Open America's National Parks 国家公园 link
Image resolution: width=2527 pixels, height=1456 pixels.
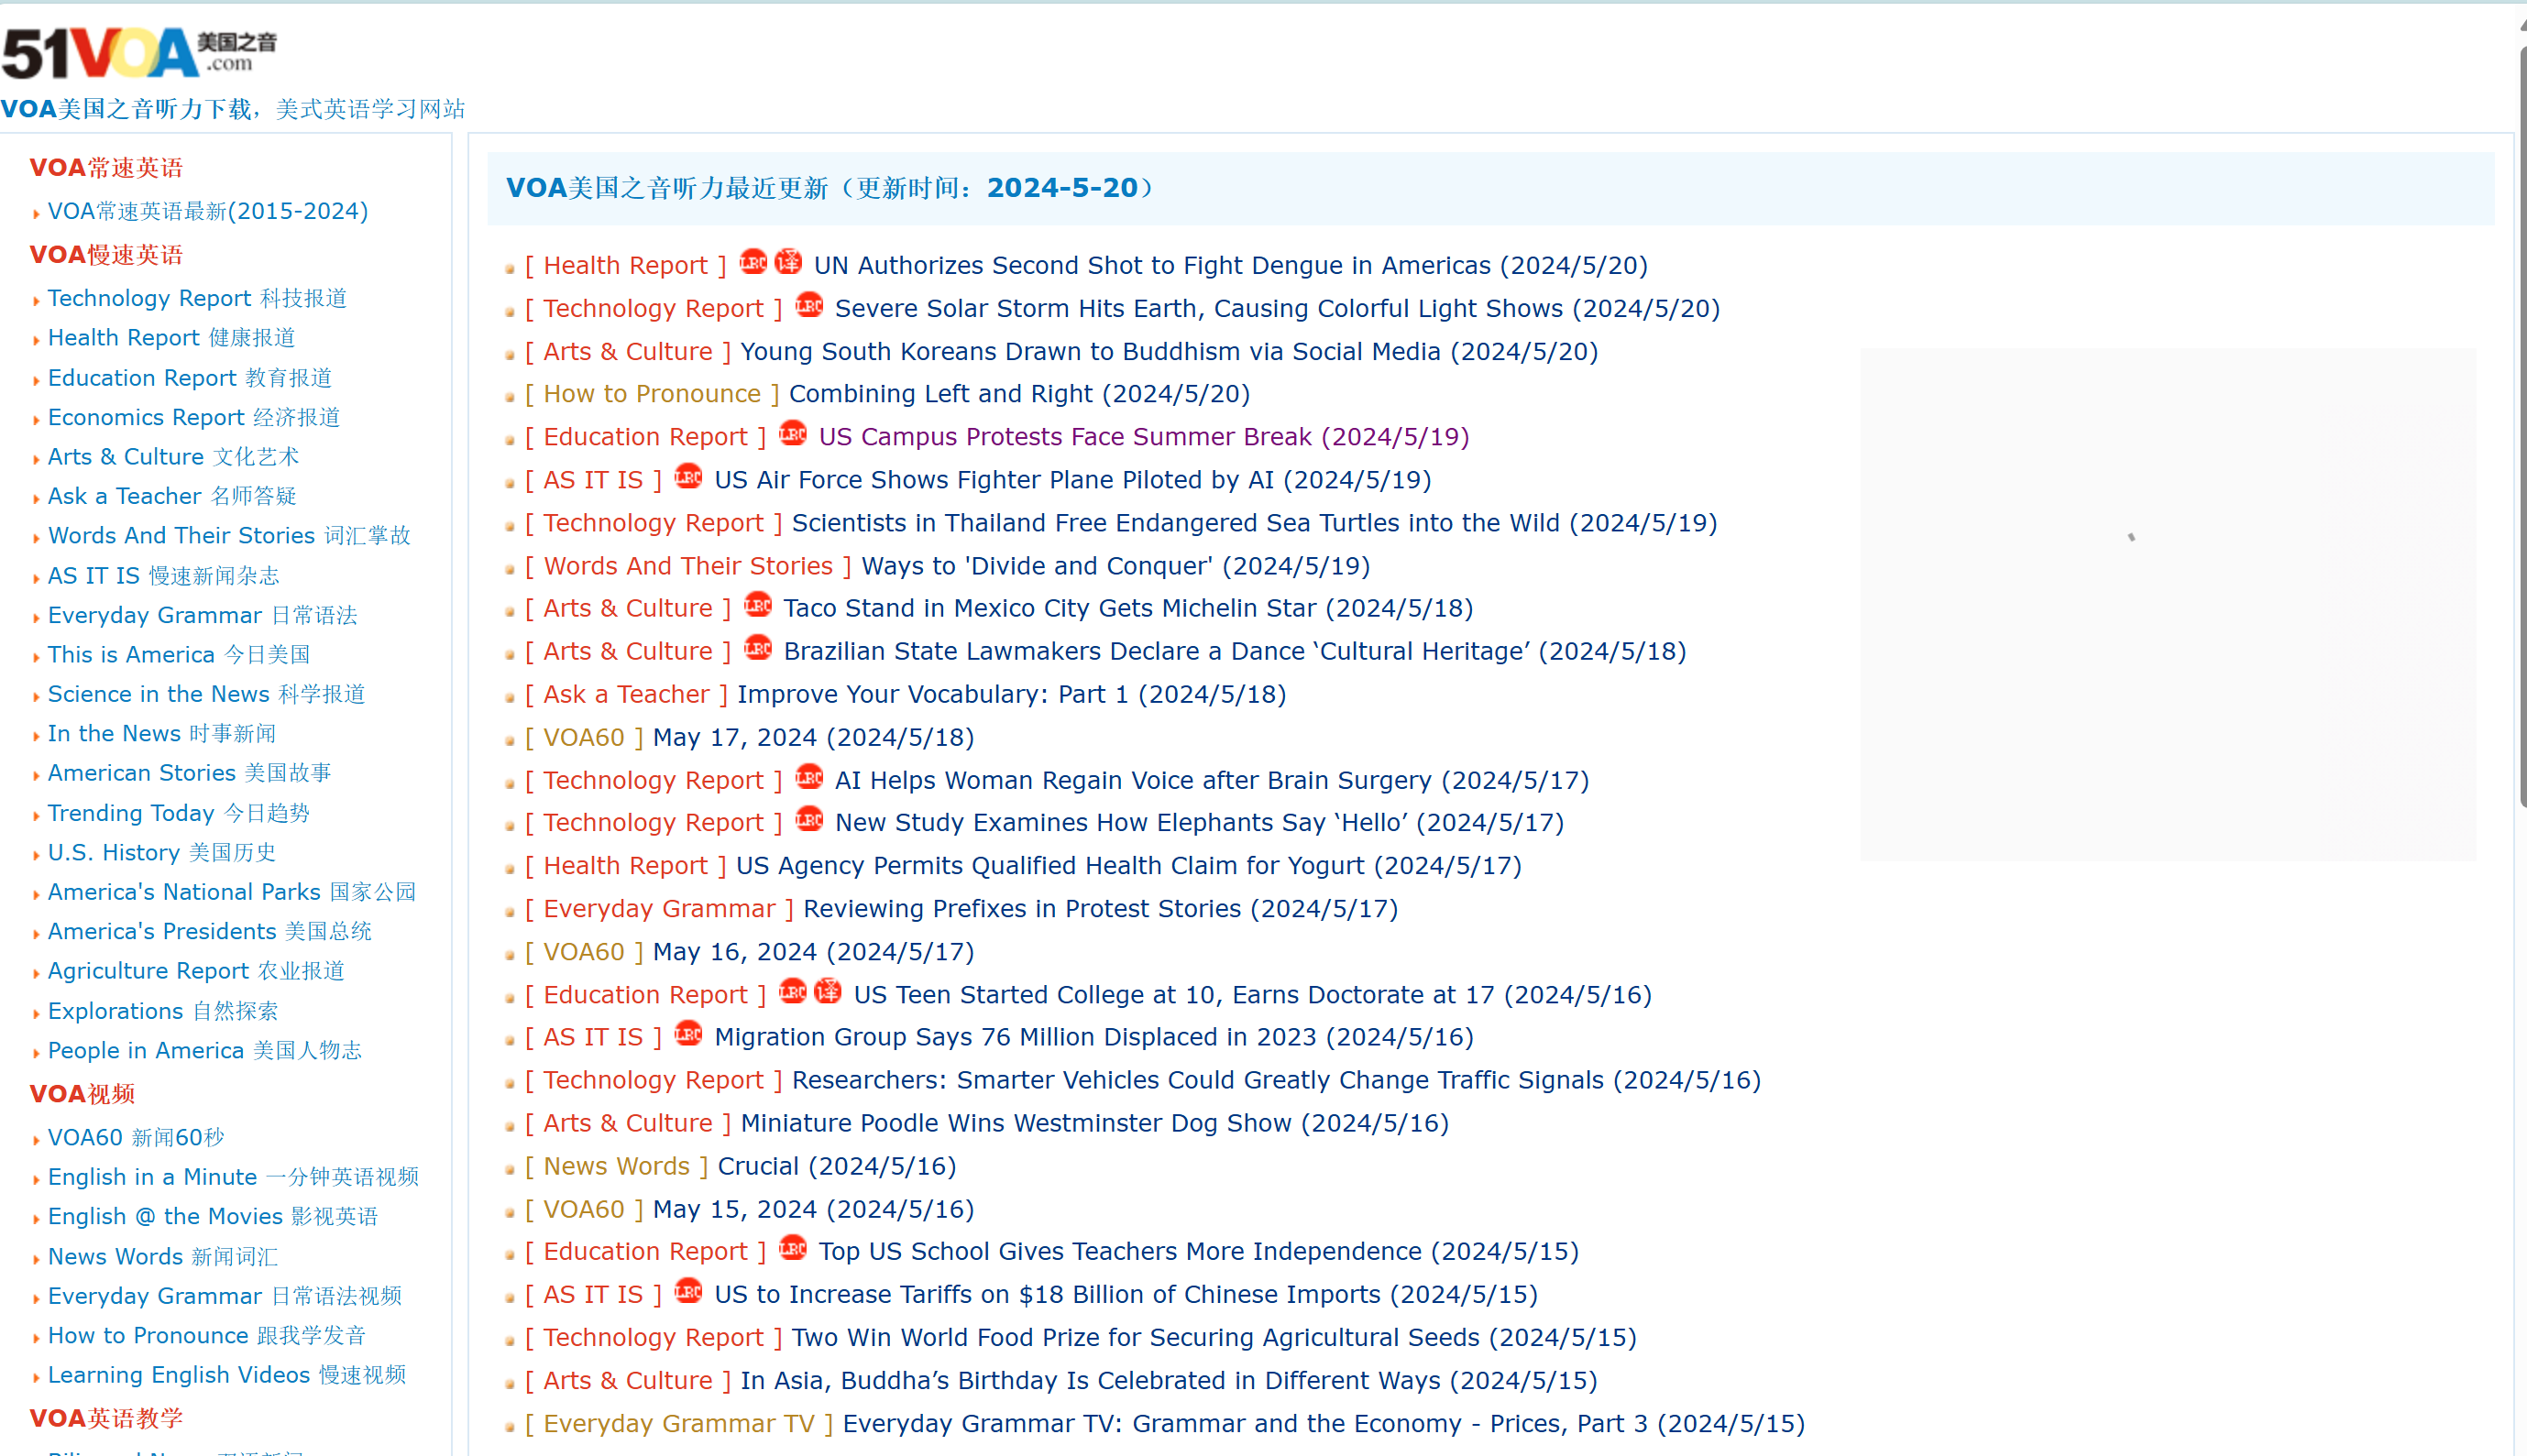click(232, 892)
